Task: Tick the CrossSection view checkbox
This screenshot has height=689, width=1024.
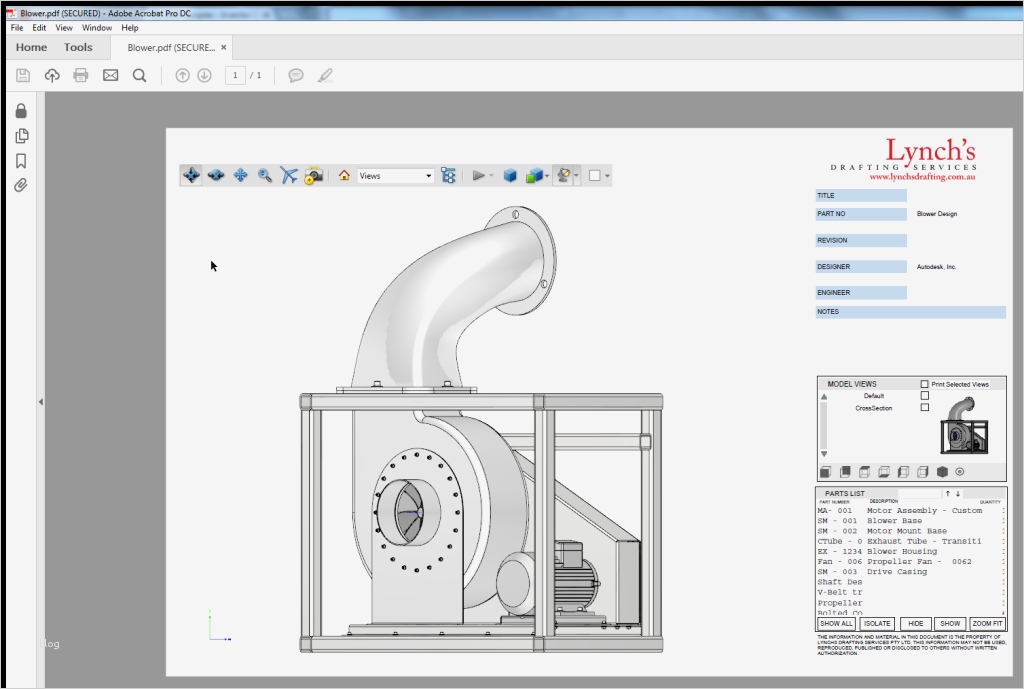Action: [x=924, y=408]
